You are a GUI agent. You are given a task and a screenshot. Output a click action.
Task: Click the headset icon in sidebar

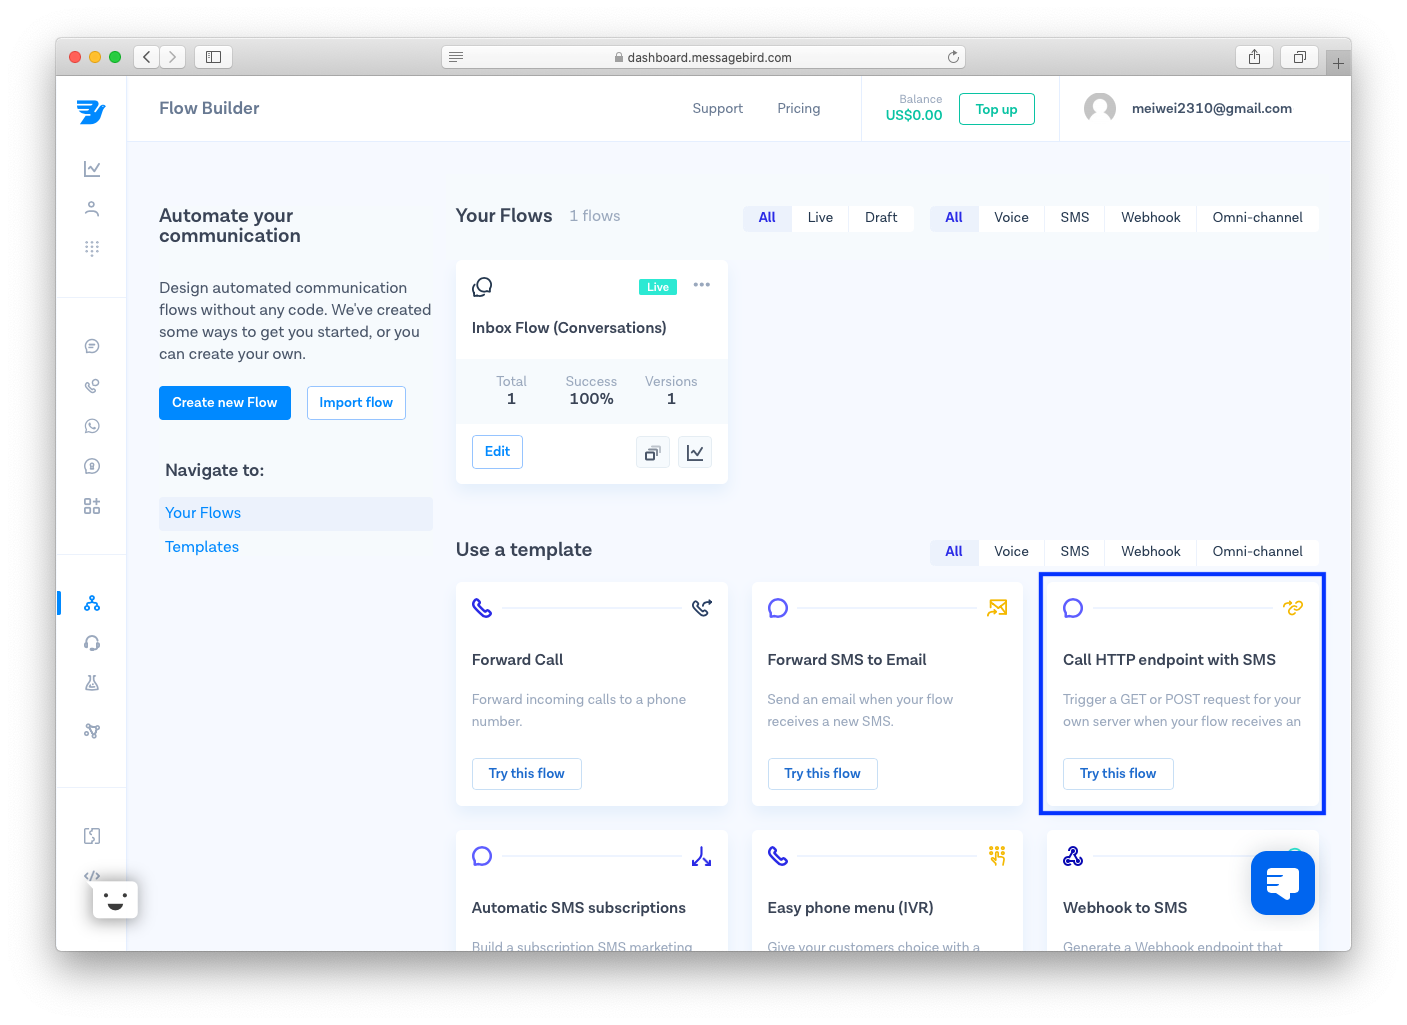tap(92, 644)
